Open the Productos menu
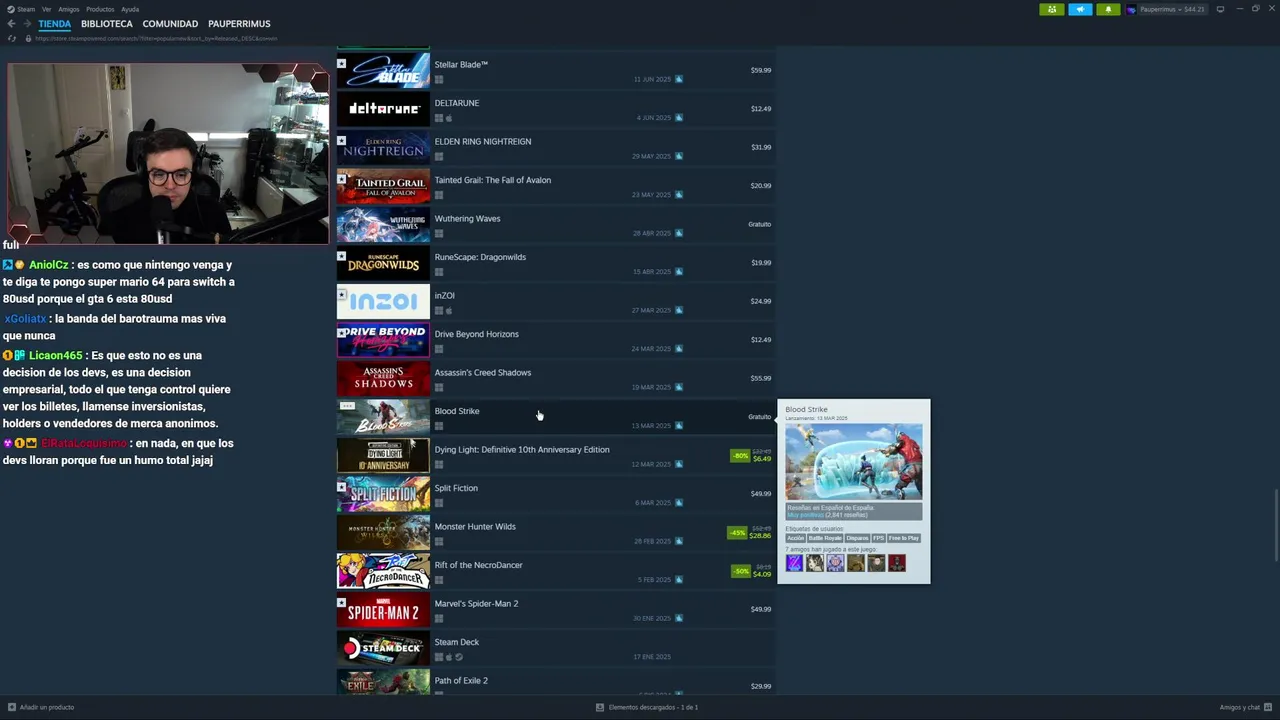This screenshot has height=720, width=1280. pyautogui.click(x=100, y=9)
